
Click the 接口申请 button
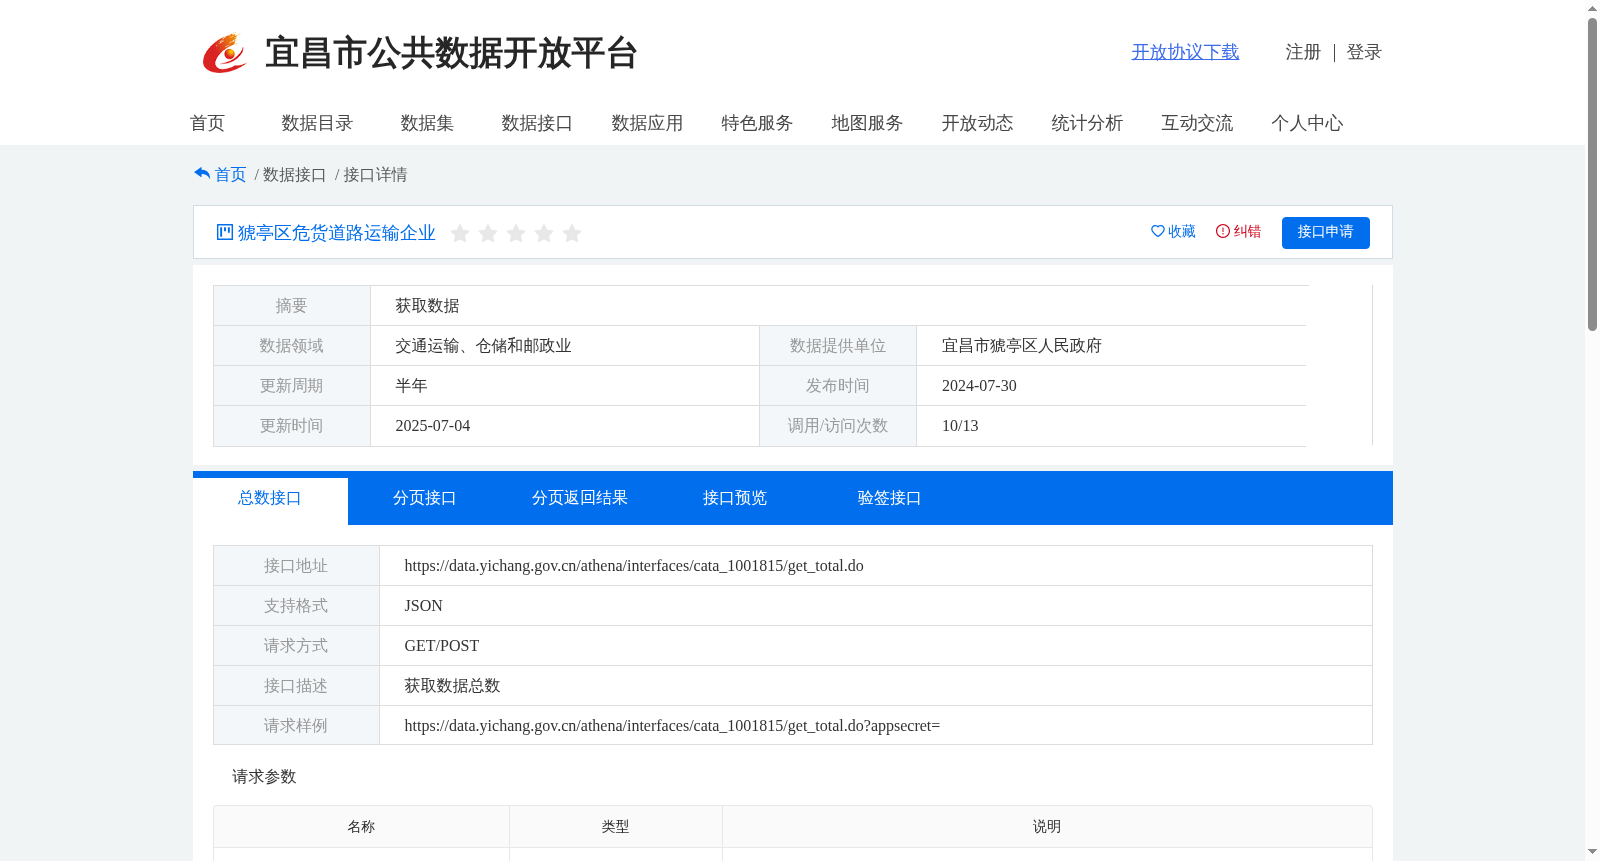(1326, 232)
